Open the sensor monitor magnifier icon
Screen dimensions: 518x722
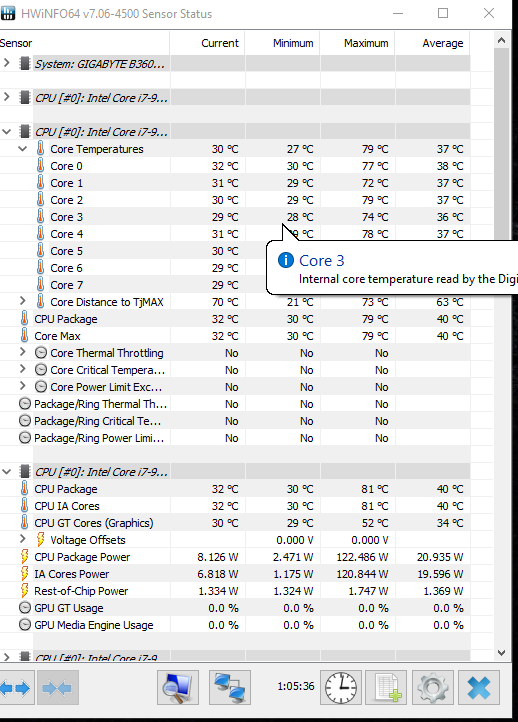pyautogui.click(x=178, y=687)
